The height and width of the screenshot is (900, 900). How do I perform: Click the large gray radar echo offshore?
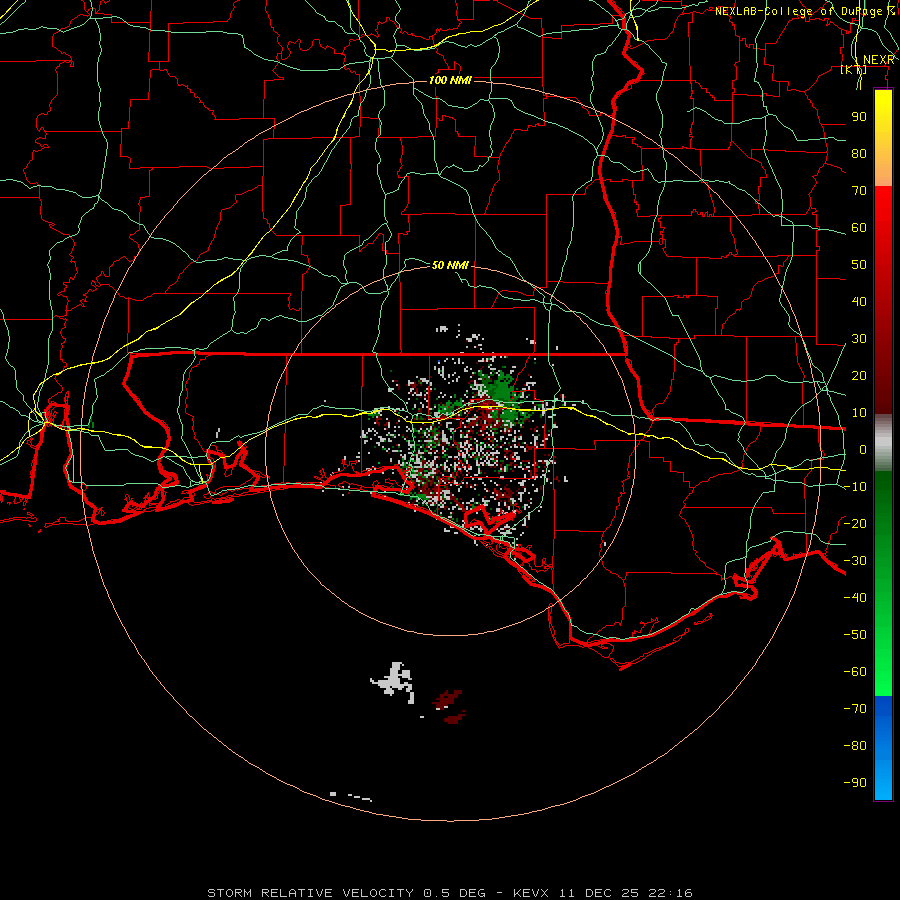(x=394, y=682)
